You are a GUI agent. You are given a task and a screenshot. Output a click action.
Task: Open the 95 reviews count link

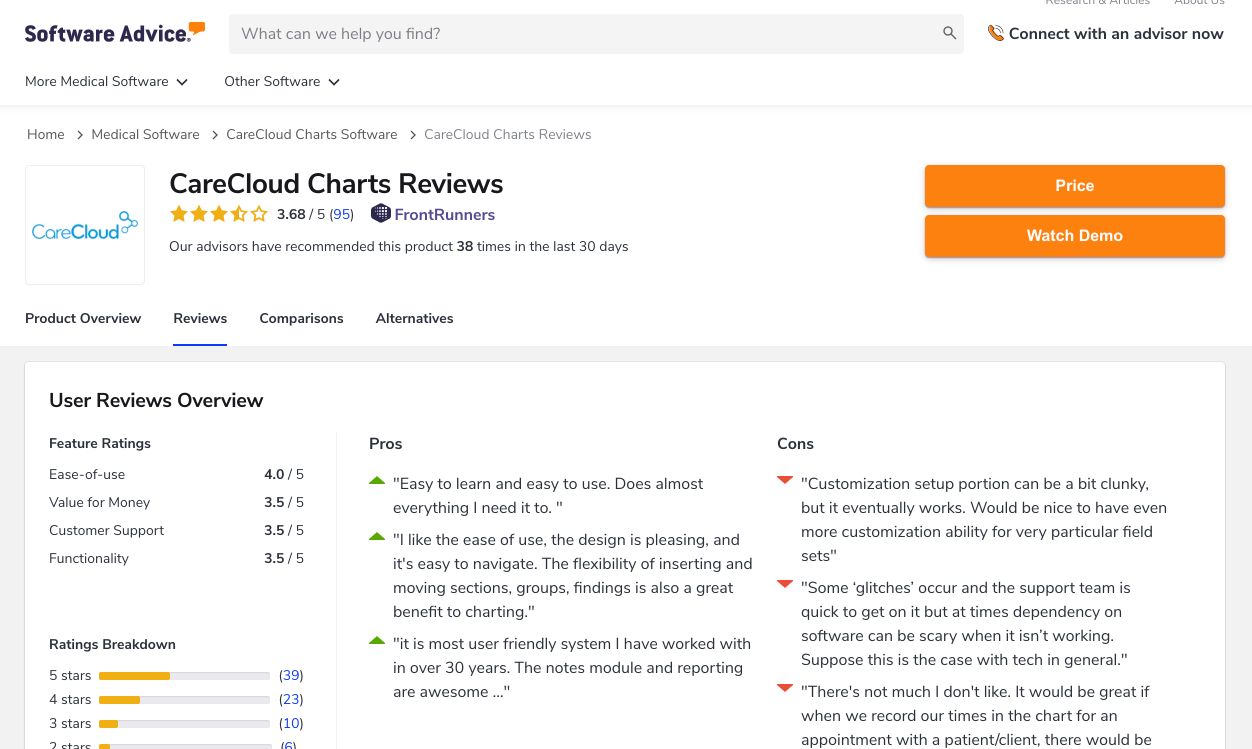click(x=341, y=215)
